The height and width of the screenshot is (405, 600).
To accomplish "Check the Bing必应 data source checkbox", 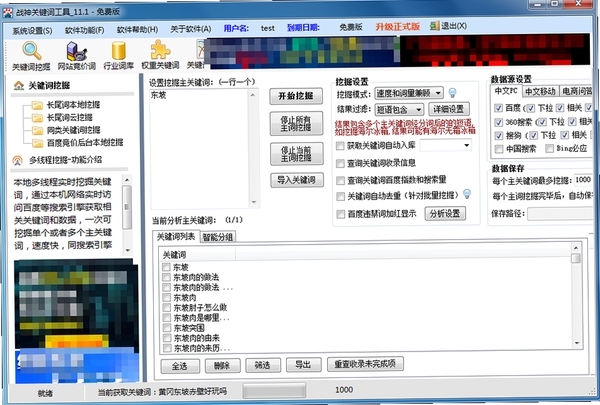I will pyautogui.click(x=549, y=149).
